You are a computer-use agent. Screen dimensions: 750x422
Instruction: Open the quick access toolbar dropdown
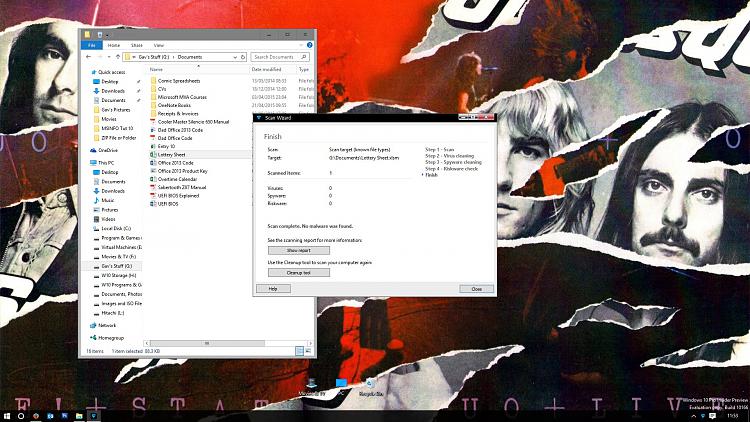108,35
